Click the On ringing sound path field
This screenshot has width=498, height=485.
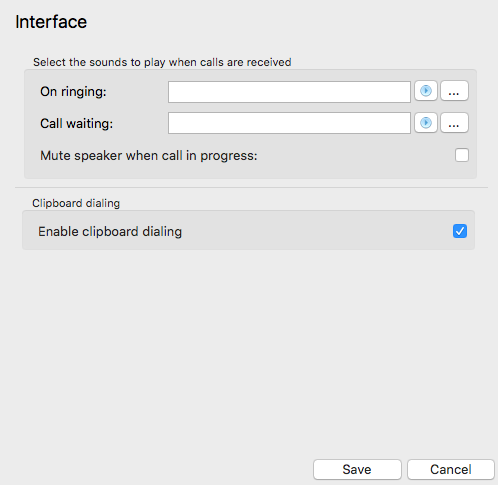pyautogui.click(x=289, y=92)
